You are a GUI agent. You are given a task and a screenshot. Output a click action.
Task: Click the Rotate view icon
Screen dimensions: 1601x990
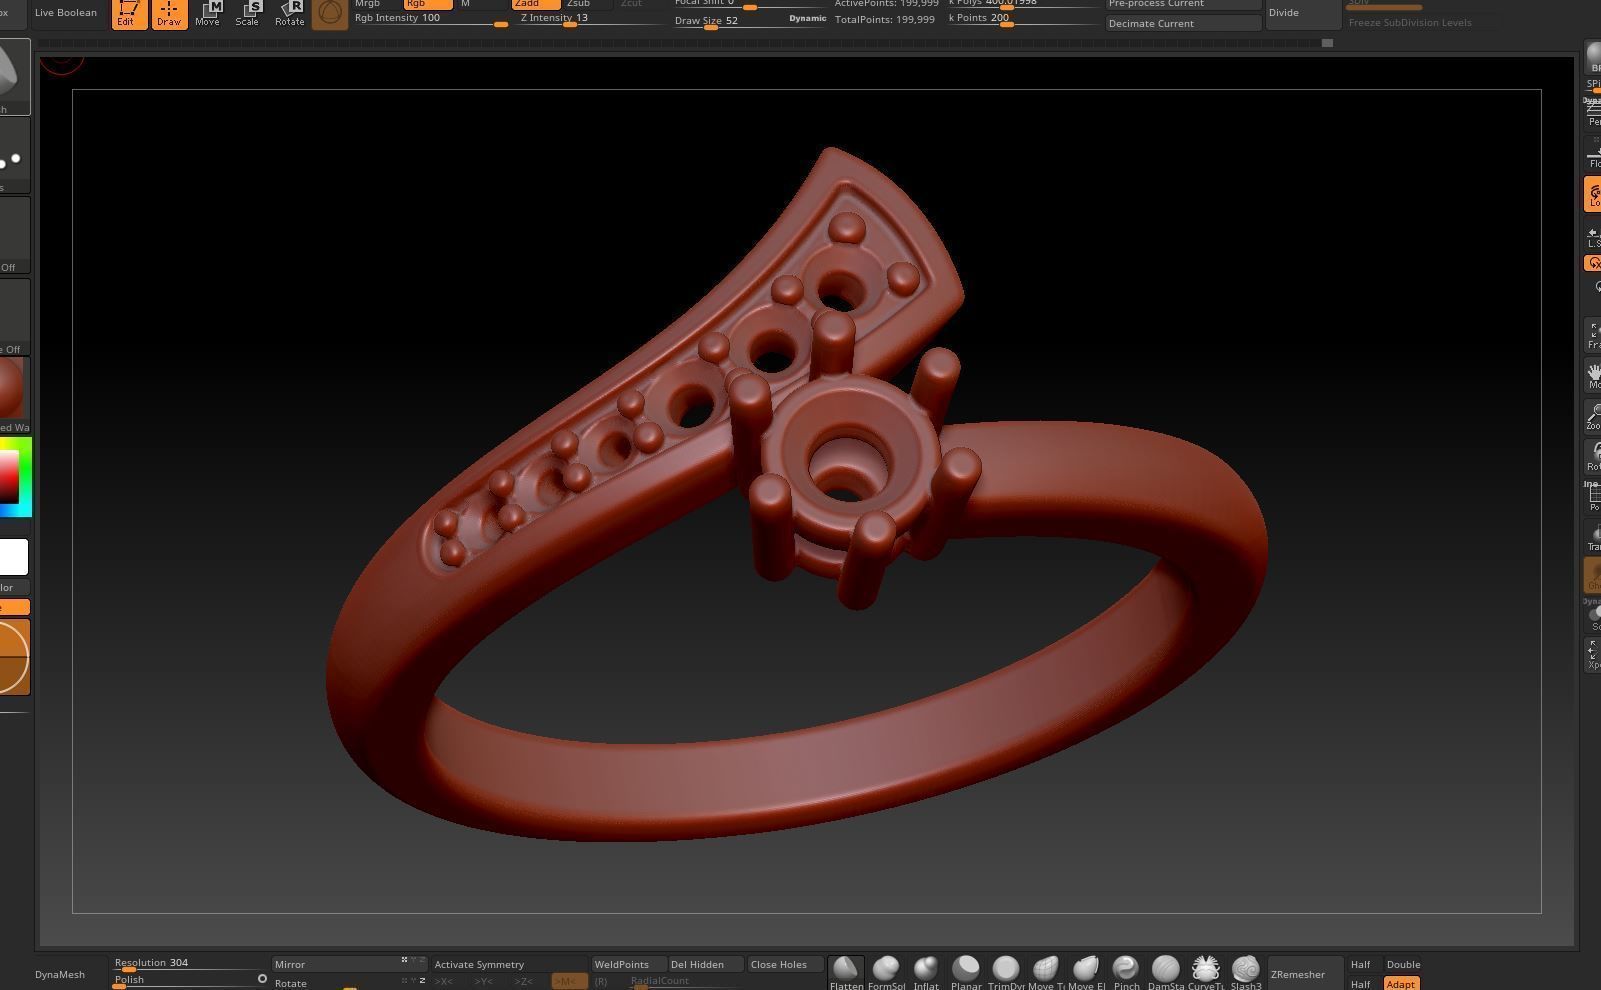[1593, 457]
